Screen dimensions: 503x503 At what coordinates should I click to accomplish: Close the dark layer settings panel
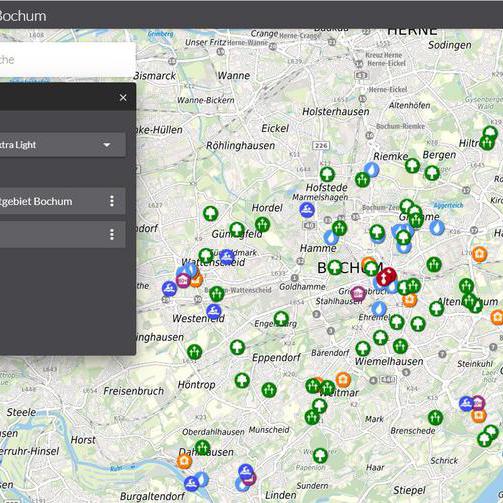tap(123, 98)
